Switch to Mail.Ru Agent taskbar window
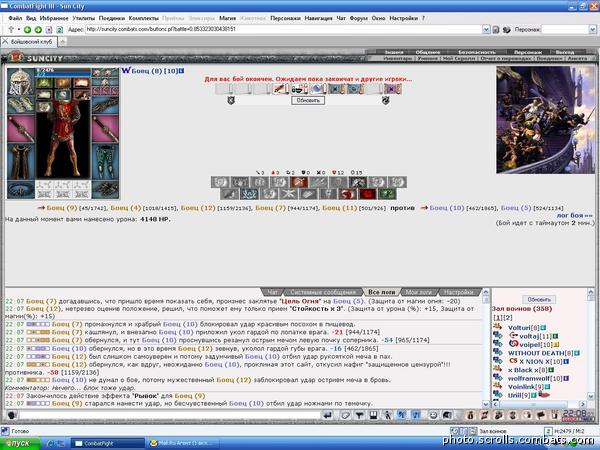 184,443
